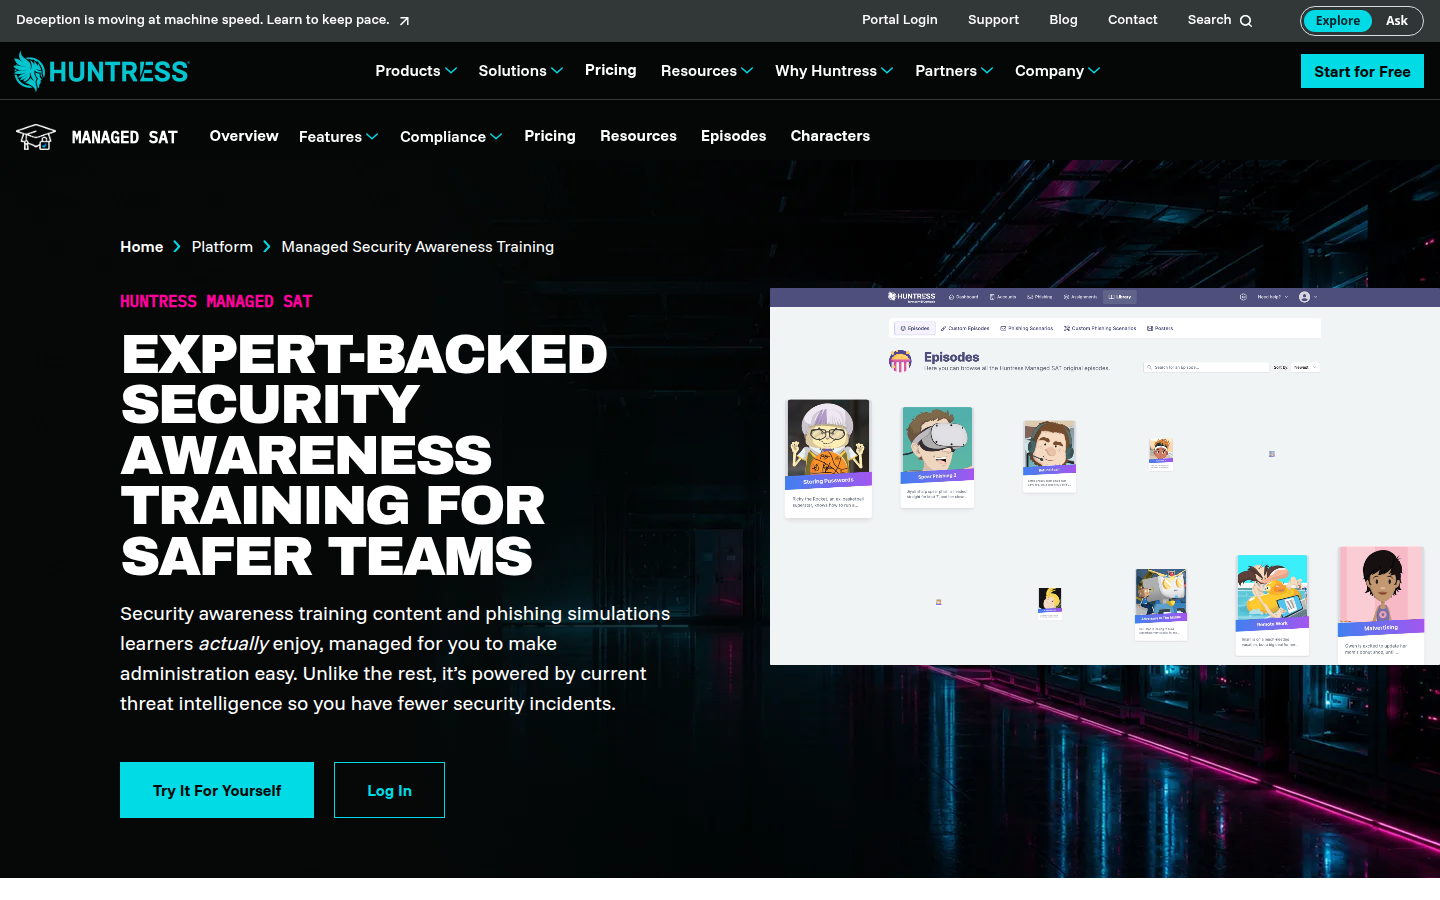Expand the Products dropdown menu
Screen dimensions: 1440x900
point(416,71)
